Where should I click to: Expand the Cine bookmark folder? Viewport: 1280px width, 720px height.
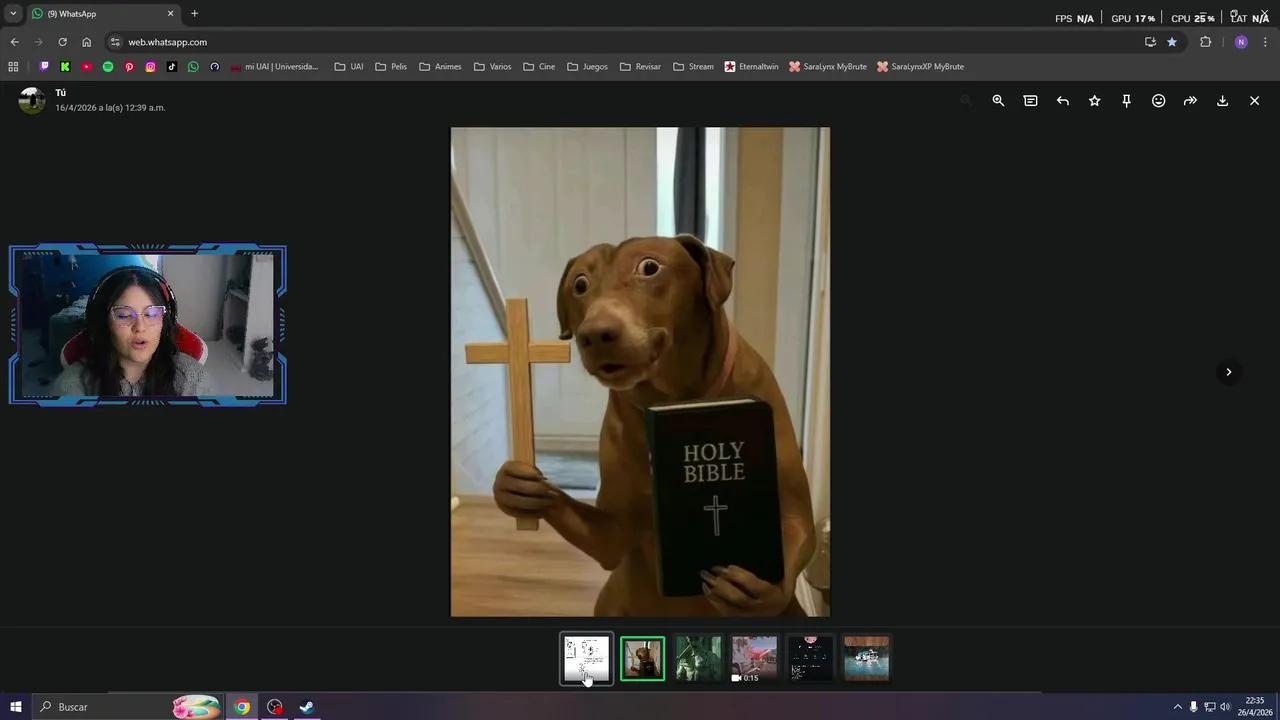[x=539, y=67]
